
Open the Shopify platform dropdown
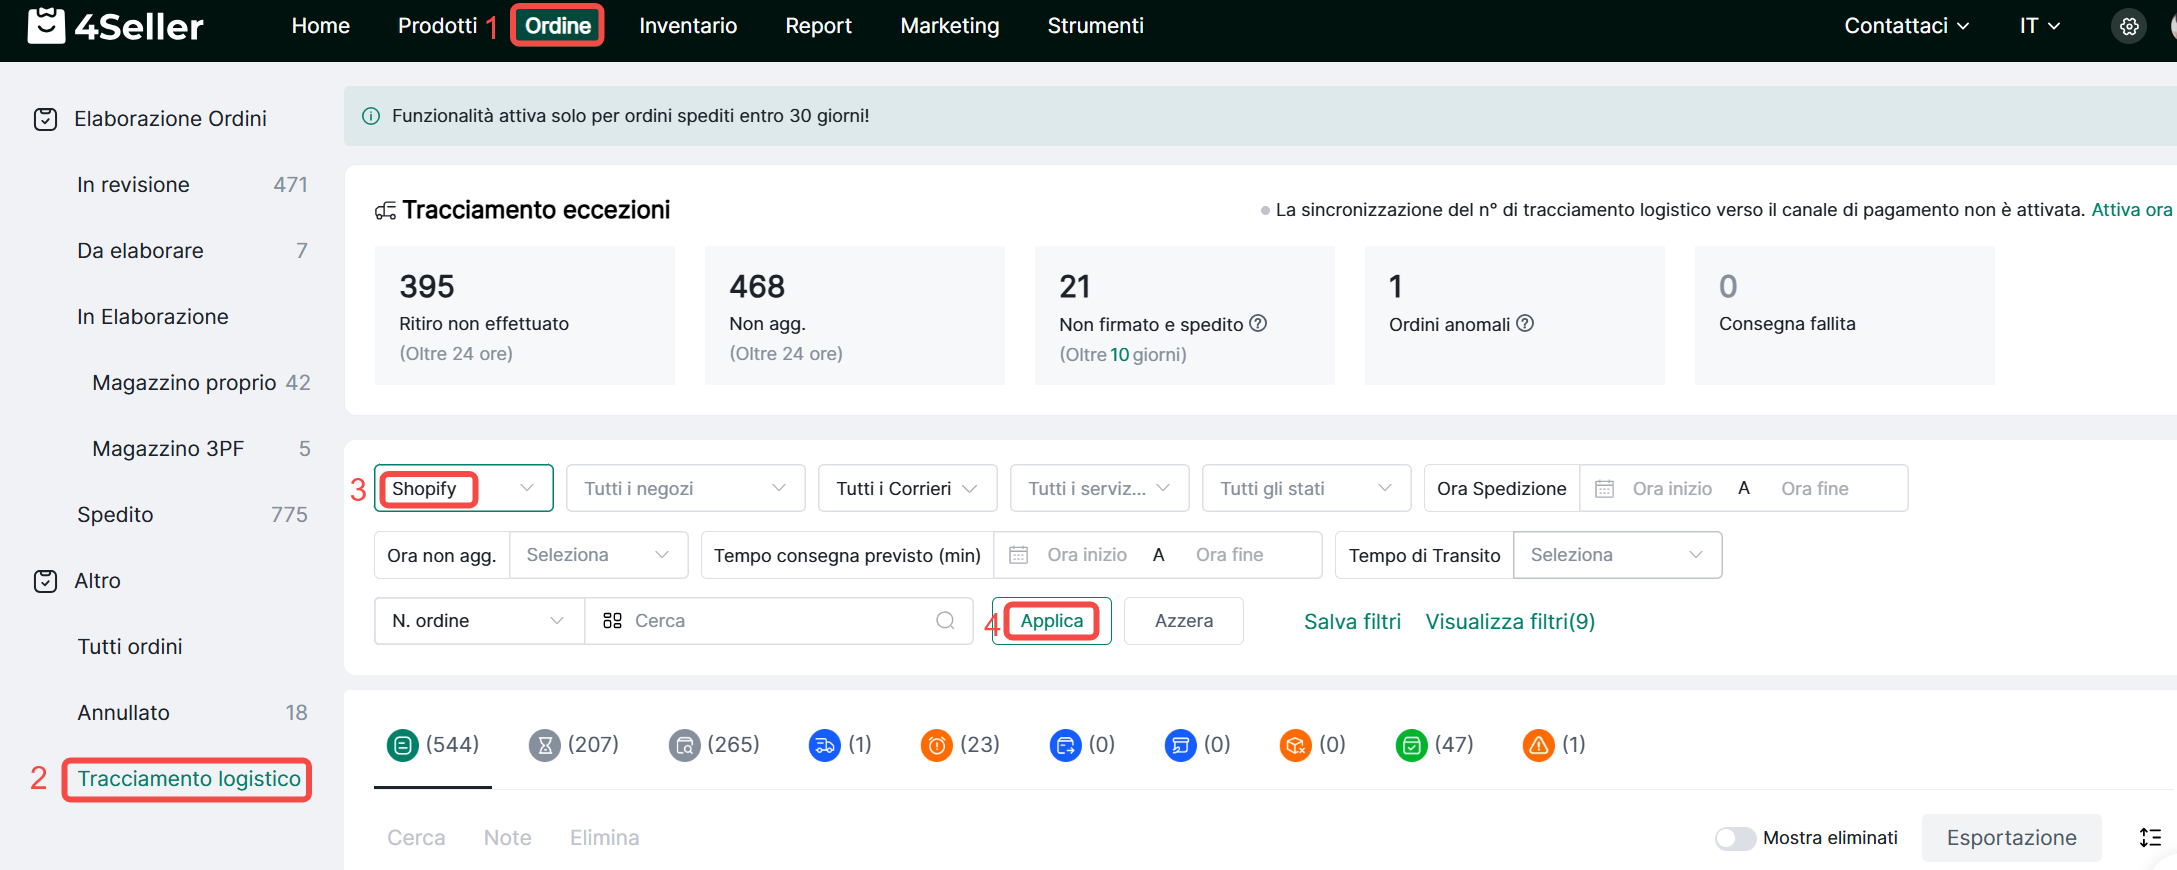click(x=463, y=489)
